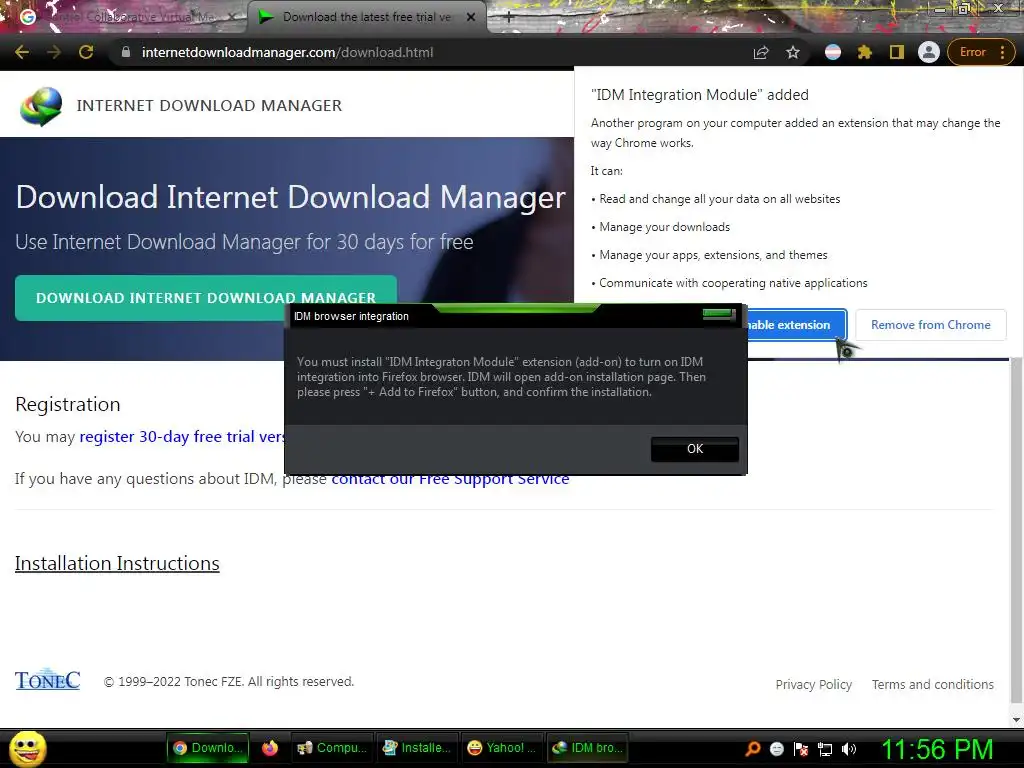
Task: Open the smiley face start button
Action: 27,748
